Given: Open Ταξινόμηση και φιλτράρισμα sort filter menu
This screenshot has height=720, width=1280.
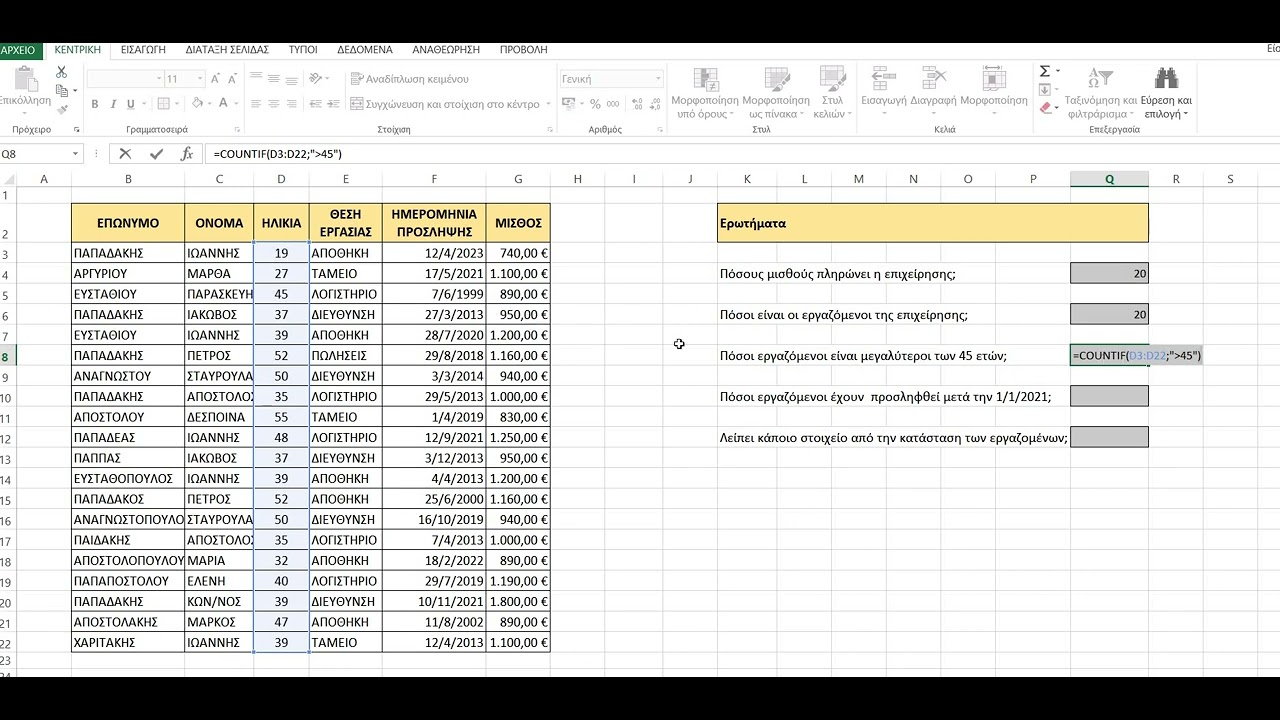Looking at the screenshot, I should [x=1101, y=93].
